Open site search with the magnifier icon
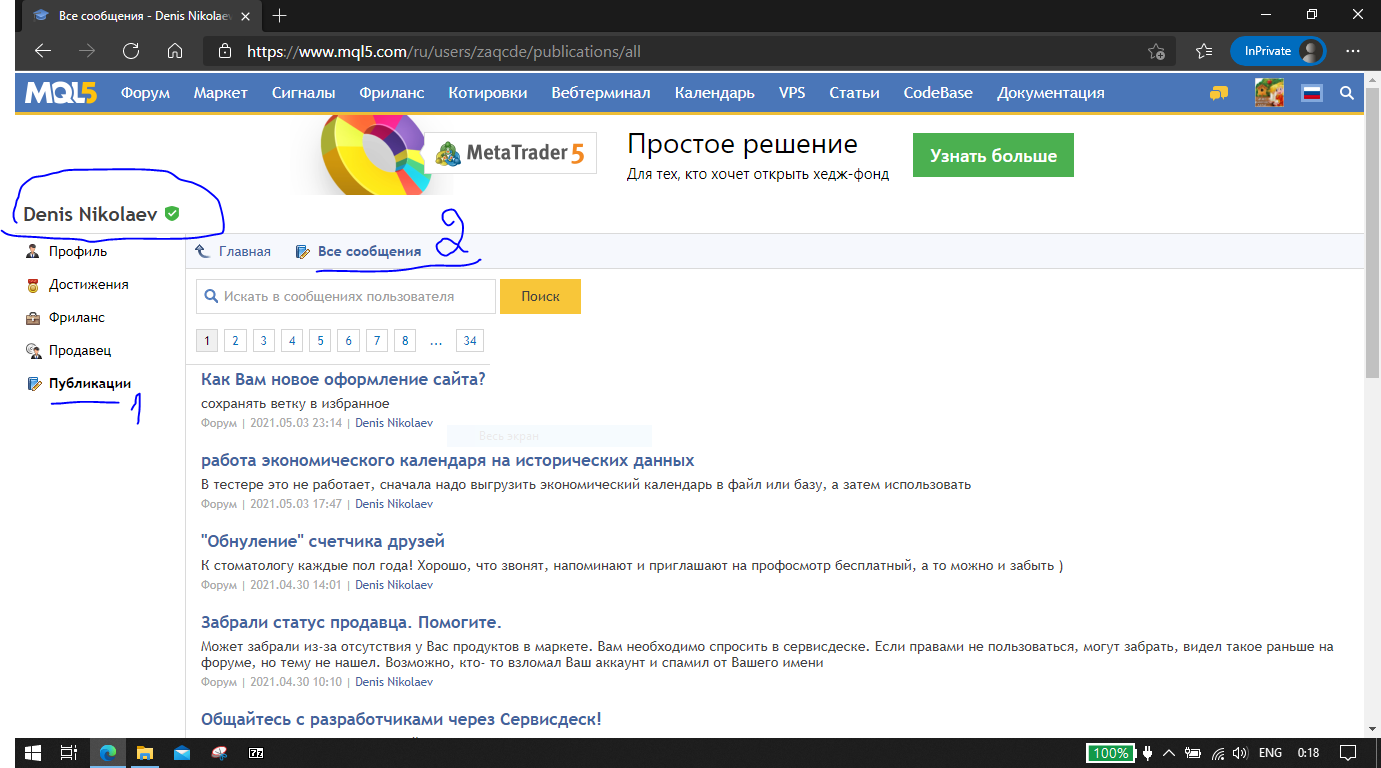The image size is (1381, 768). pos(1347,93)
